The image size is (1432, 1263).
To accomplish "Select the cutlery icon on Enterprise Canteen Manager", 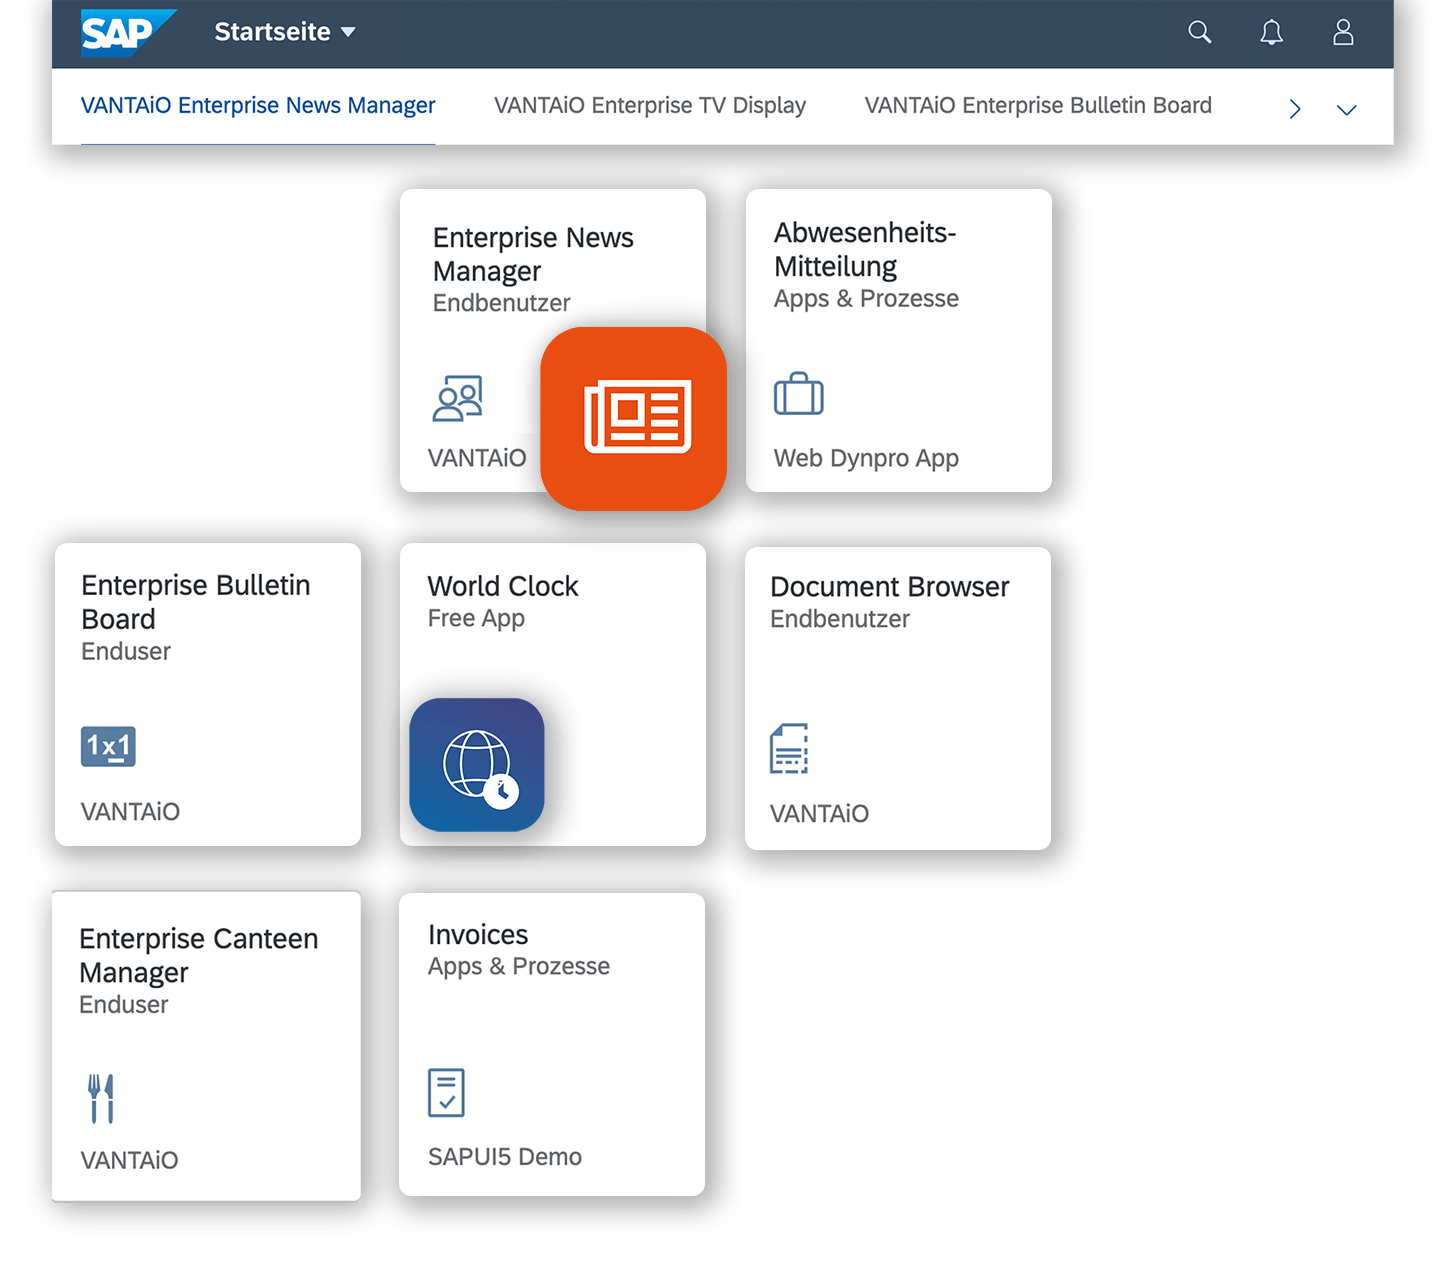I will [100, 1097].
